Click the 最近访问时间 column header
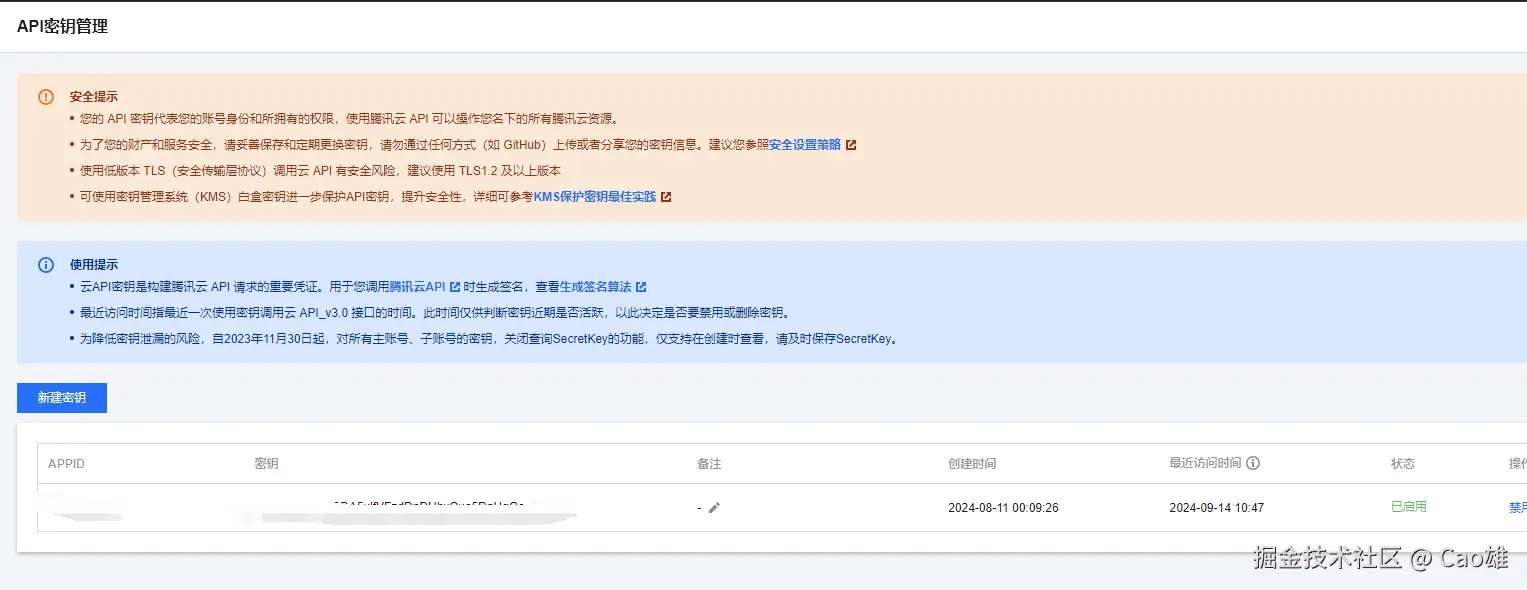Viewport: 1527px width, 590px height. pyautogui.click(x=1205, y=463)
